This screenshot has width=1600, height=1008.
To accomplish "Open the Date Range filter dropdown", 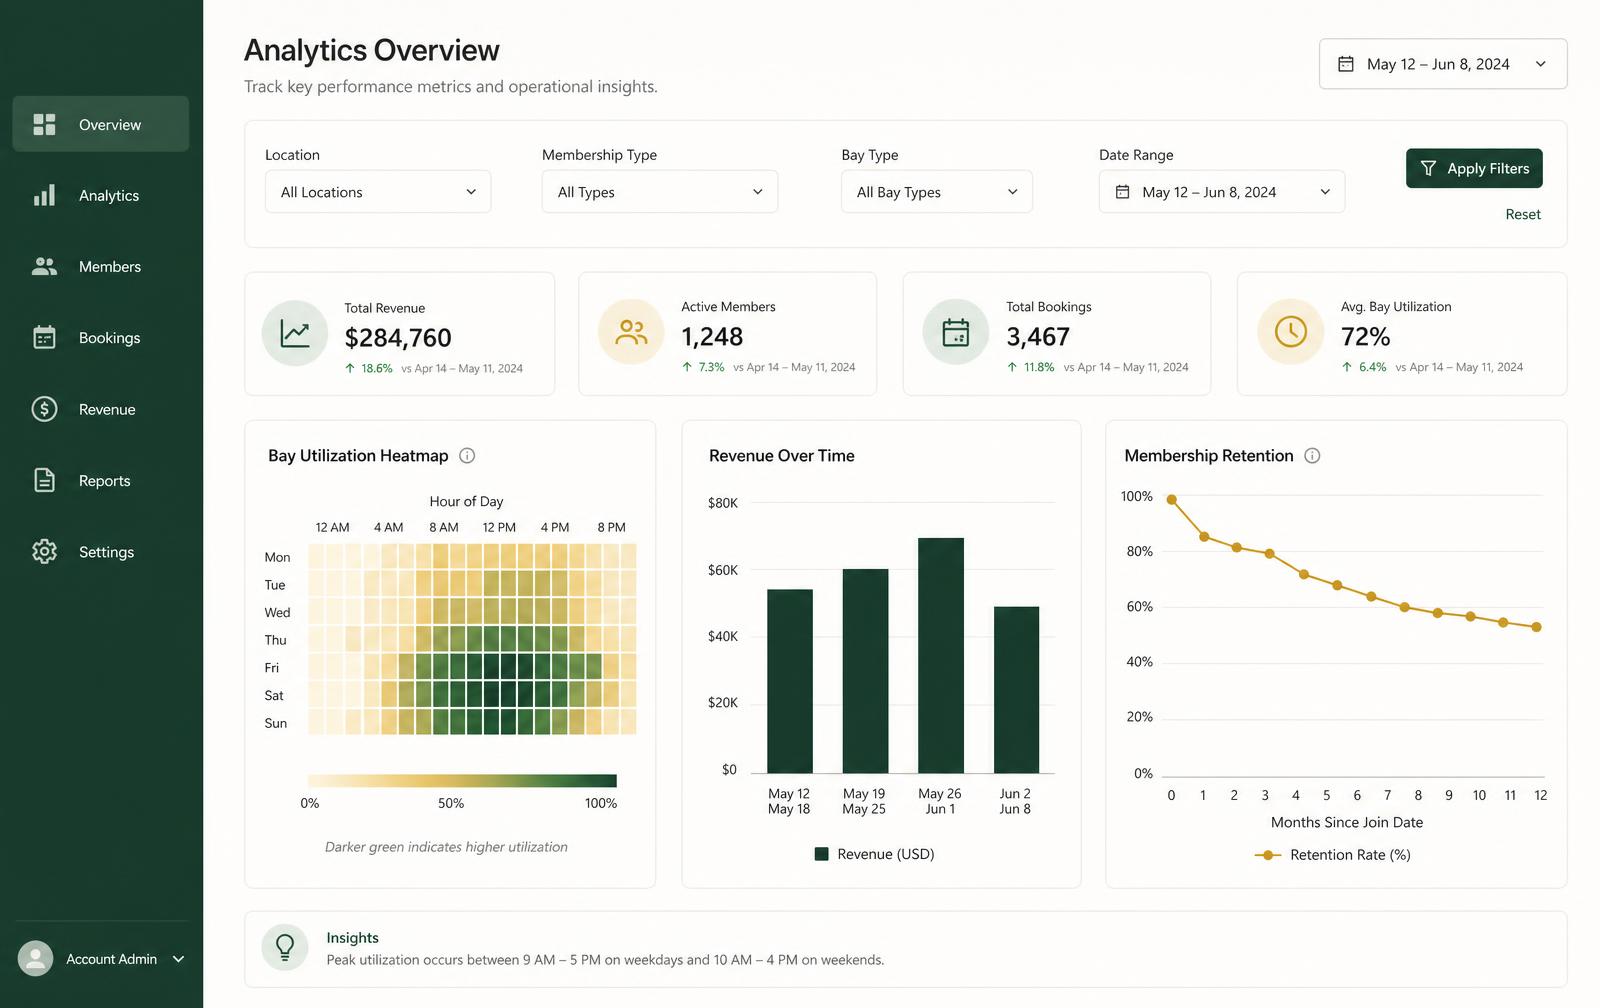I will point(1222,192).
